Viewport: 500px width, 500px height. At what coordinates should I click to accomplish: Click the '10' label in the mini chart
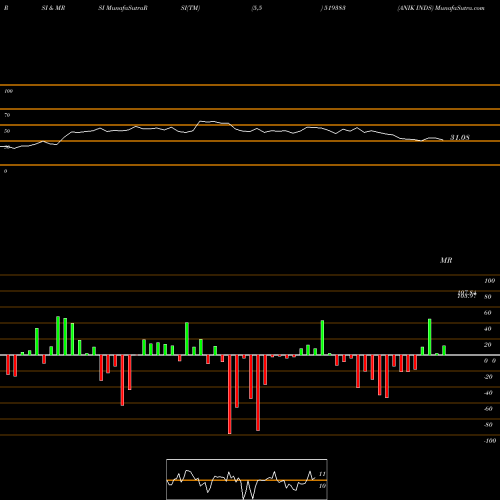point(322,486)
